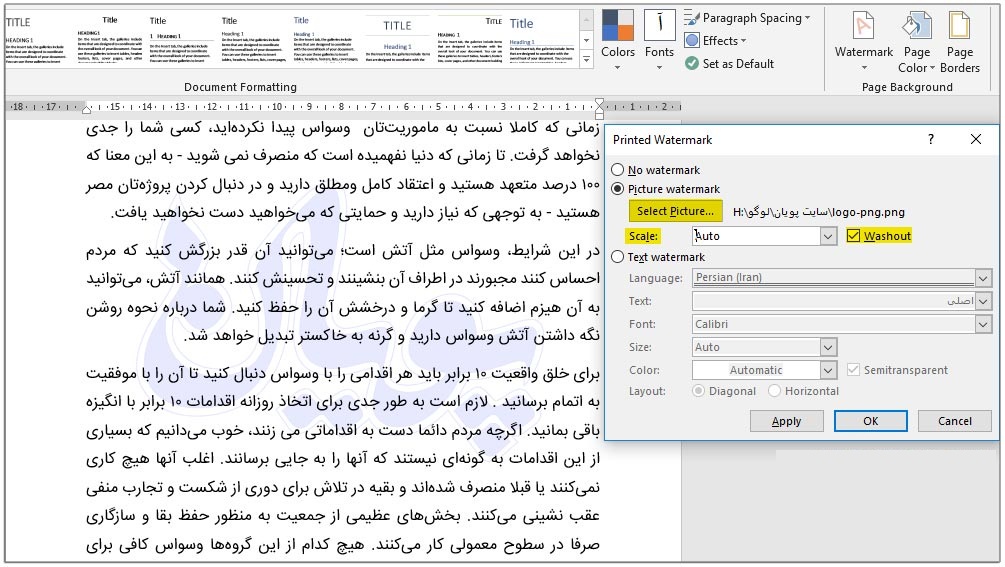Viewport: 1005px width, 567px height.
Task: Click the Help question mark in the dialog
Action: (931, 140)
